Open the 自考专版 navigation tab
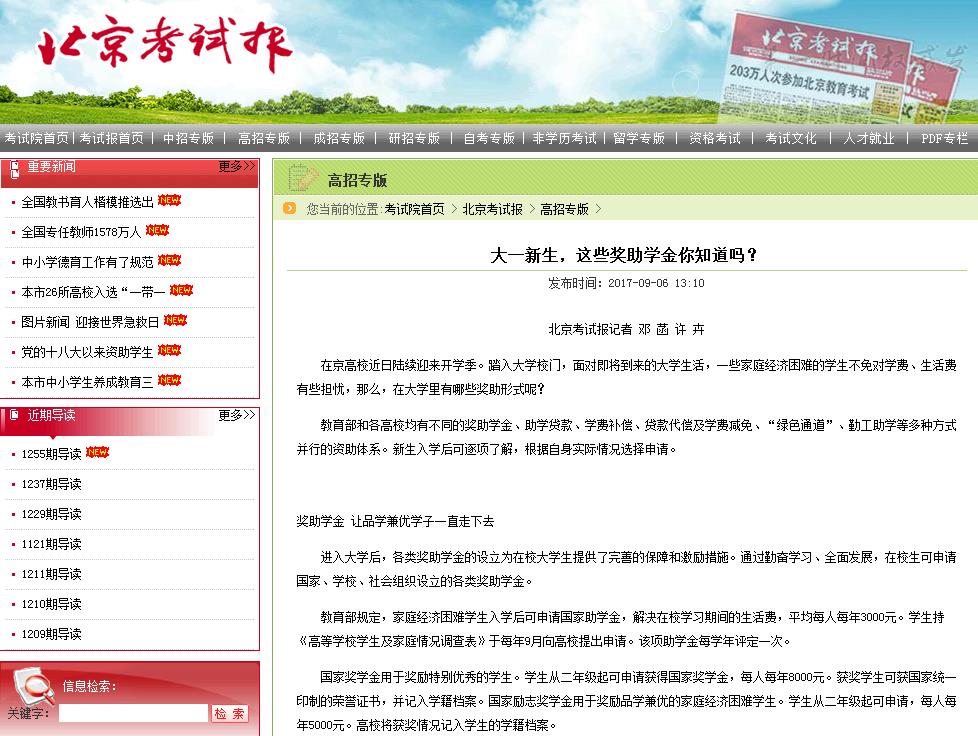Screen dimensions: 978x736 489,139
